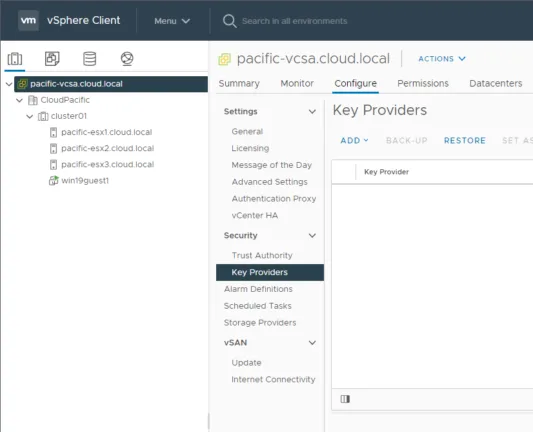Open the ADD dropdown
Screen dimensions: 533x432
click(x=355, y=140)
